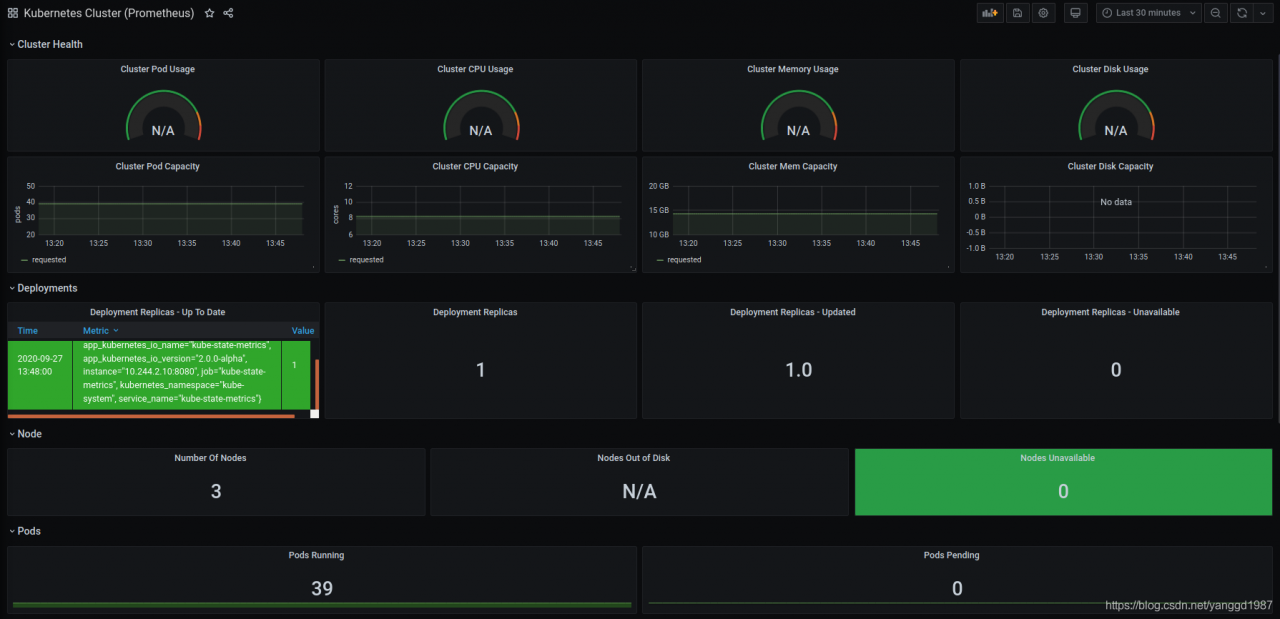Screen dimensions: 1280x619
Task: Click the refresh dashboard icon
Action: 1242,13
